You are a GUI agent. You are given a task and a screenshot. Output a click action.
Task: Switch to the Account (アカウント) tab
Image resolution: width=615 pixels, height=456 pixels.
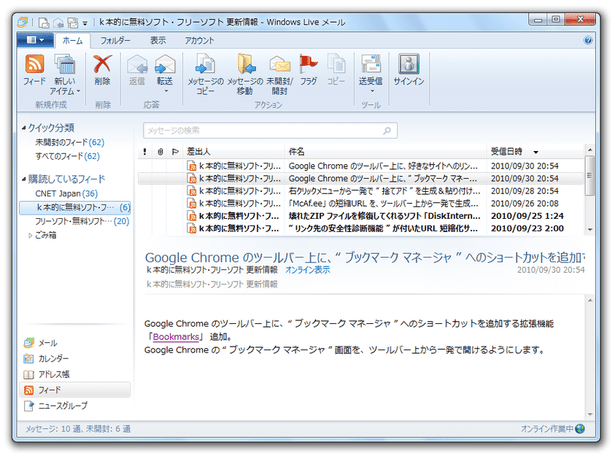tap(199, 40)
